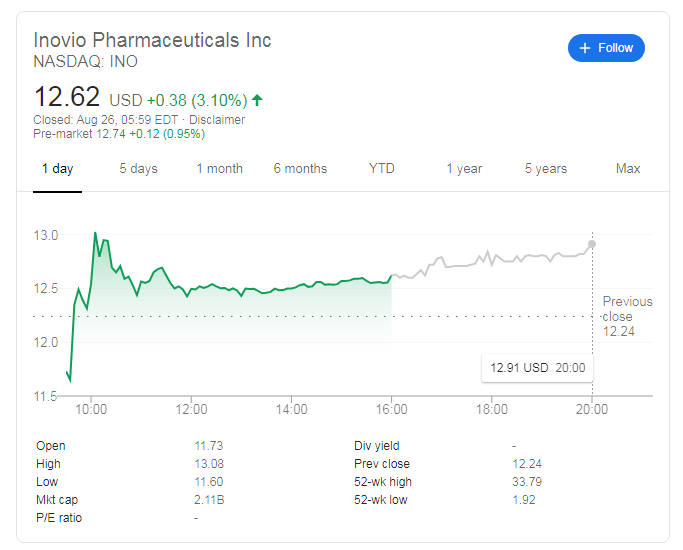Follow Inovio Pharmaceuticals stock
Viewport: 683px width, 550px height.
(x=606, y=48)
